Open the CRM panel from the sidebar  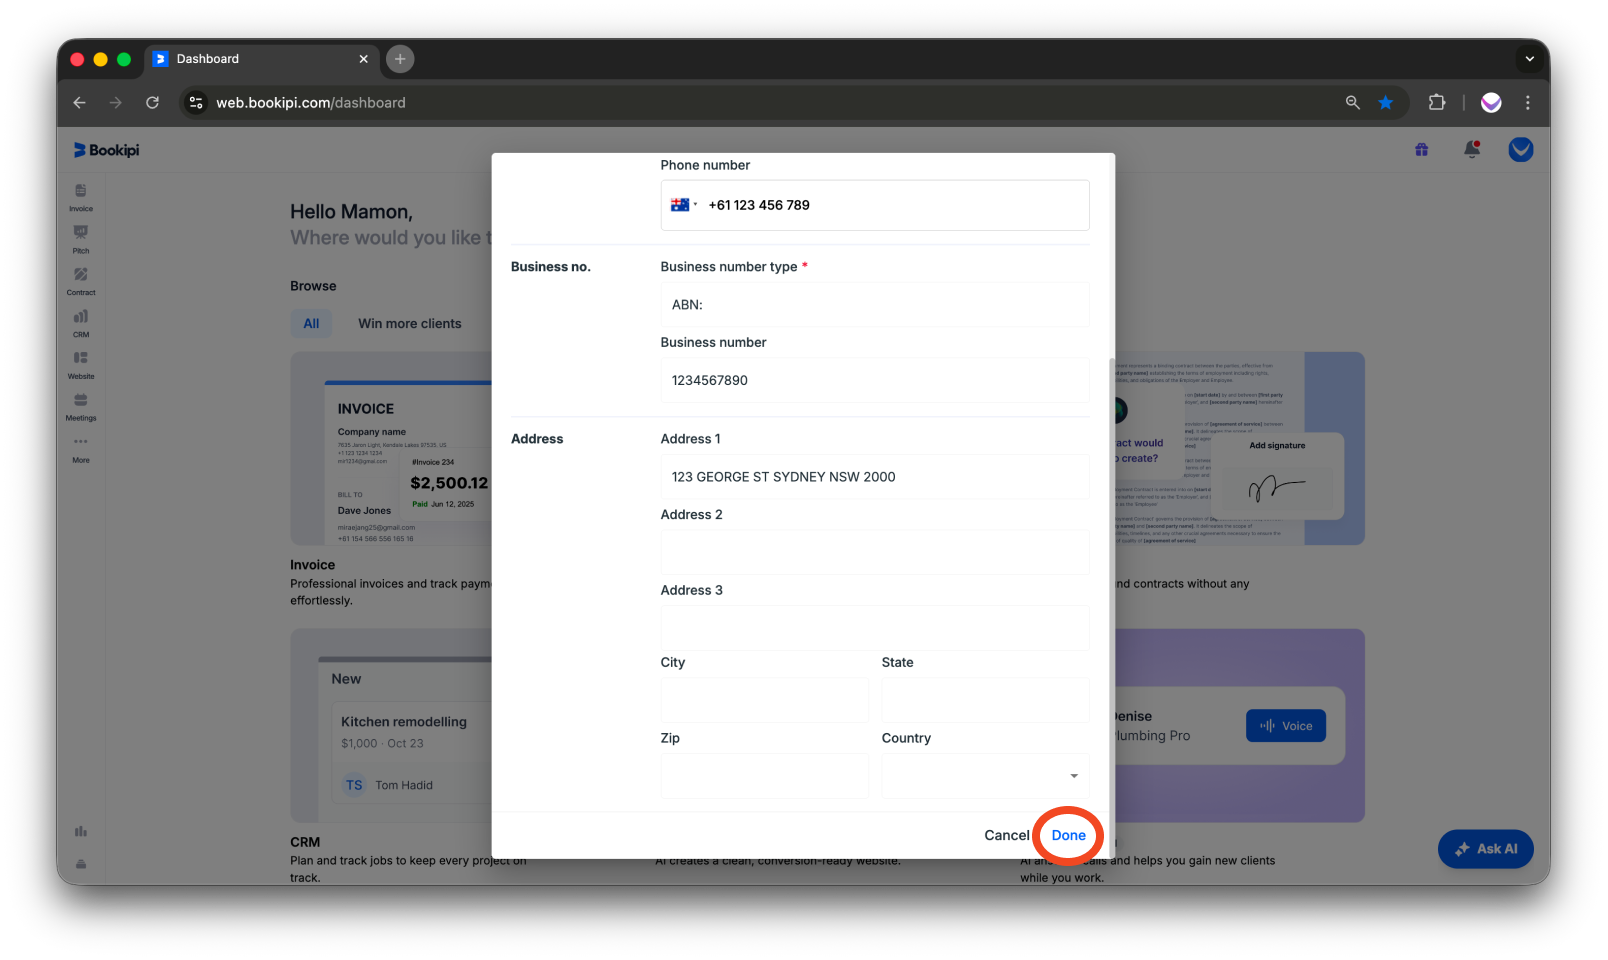click(80, 322)
